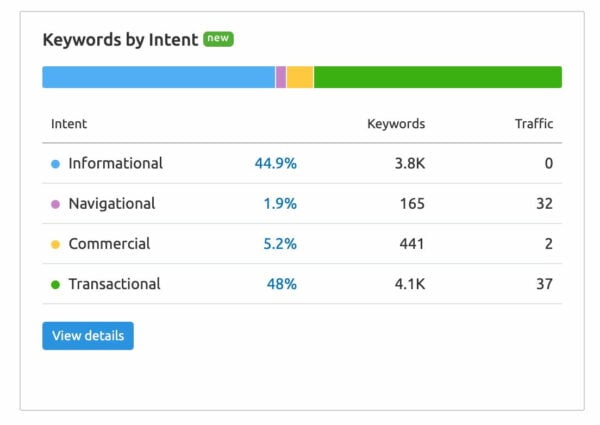Click the 3.8K Informational keywords value
600x425 pixels.
coord(410,164)
